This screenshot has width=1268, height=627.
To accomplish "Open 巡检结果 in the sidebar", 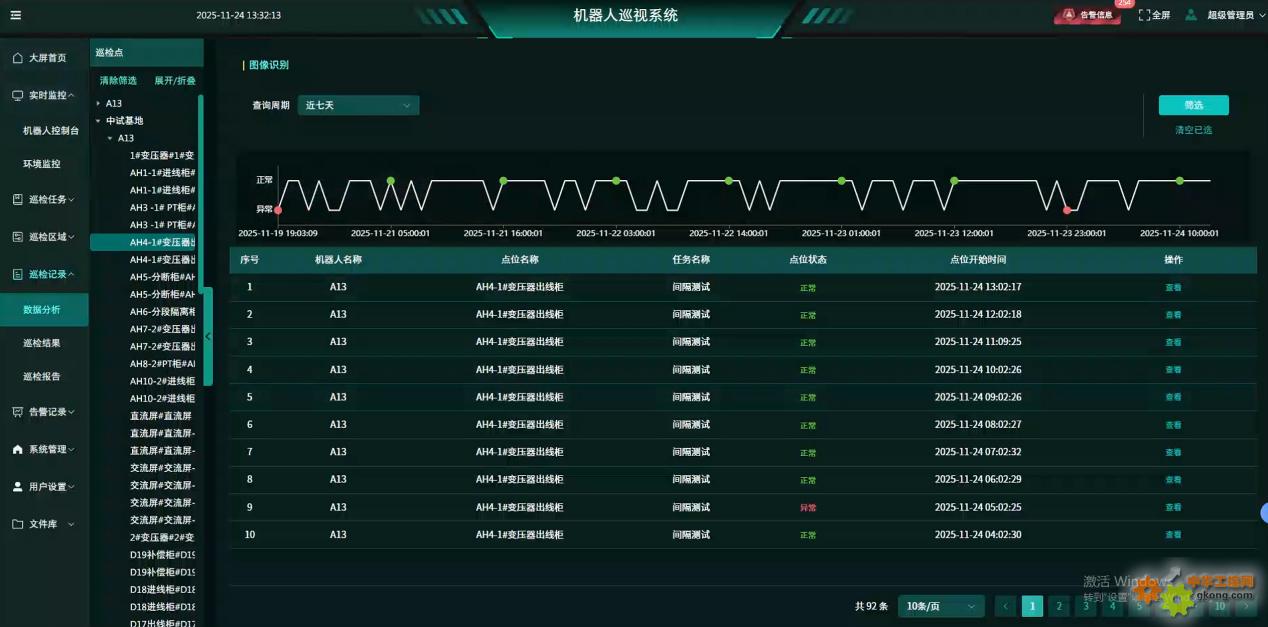I will 42,343.
